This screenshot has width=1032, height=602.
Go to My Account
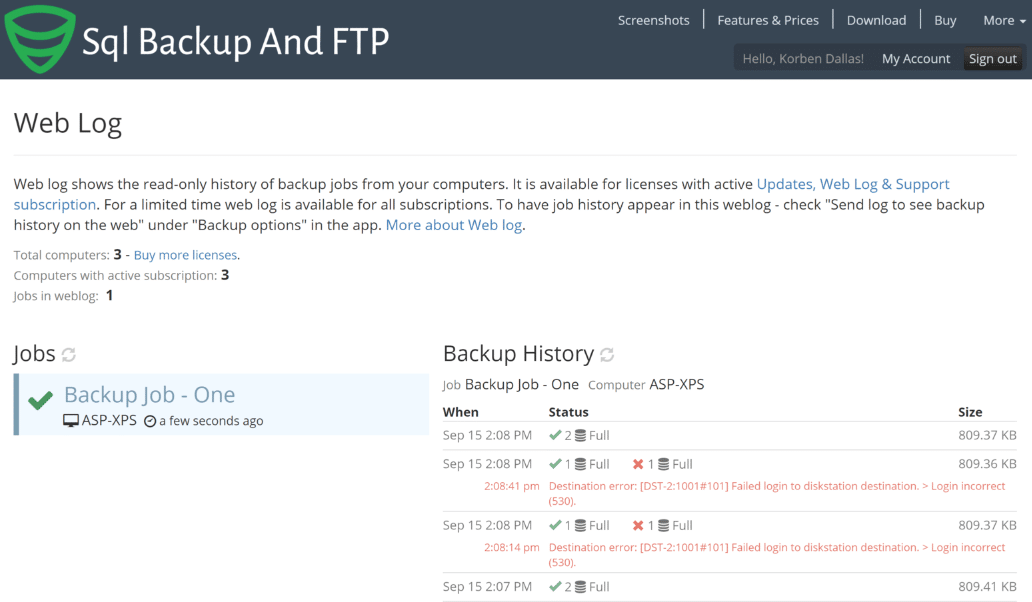coord(915,58)
